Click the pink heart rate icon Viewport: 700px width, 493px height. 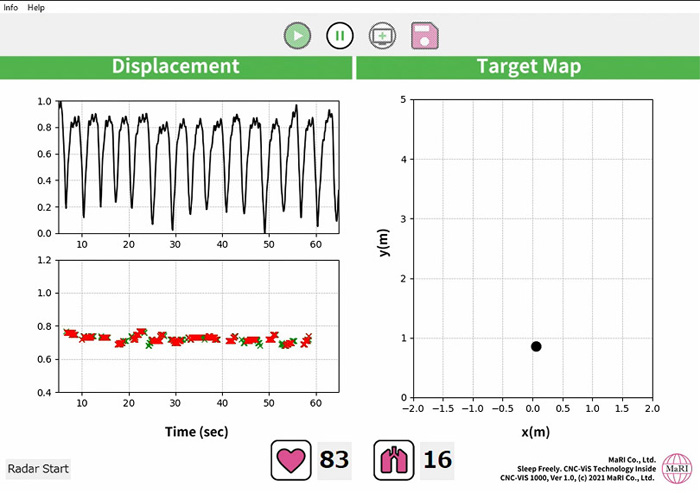pyautogui.click(x=291, y=460)
